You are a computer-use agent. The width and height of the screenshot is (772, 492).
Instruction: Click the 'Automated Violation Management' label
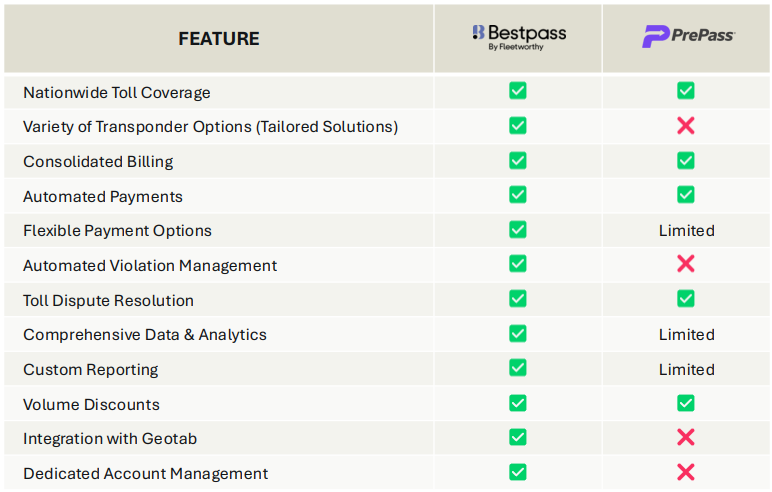click(150, 266)
